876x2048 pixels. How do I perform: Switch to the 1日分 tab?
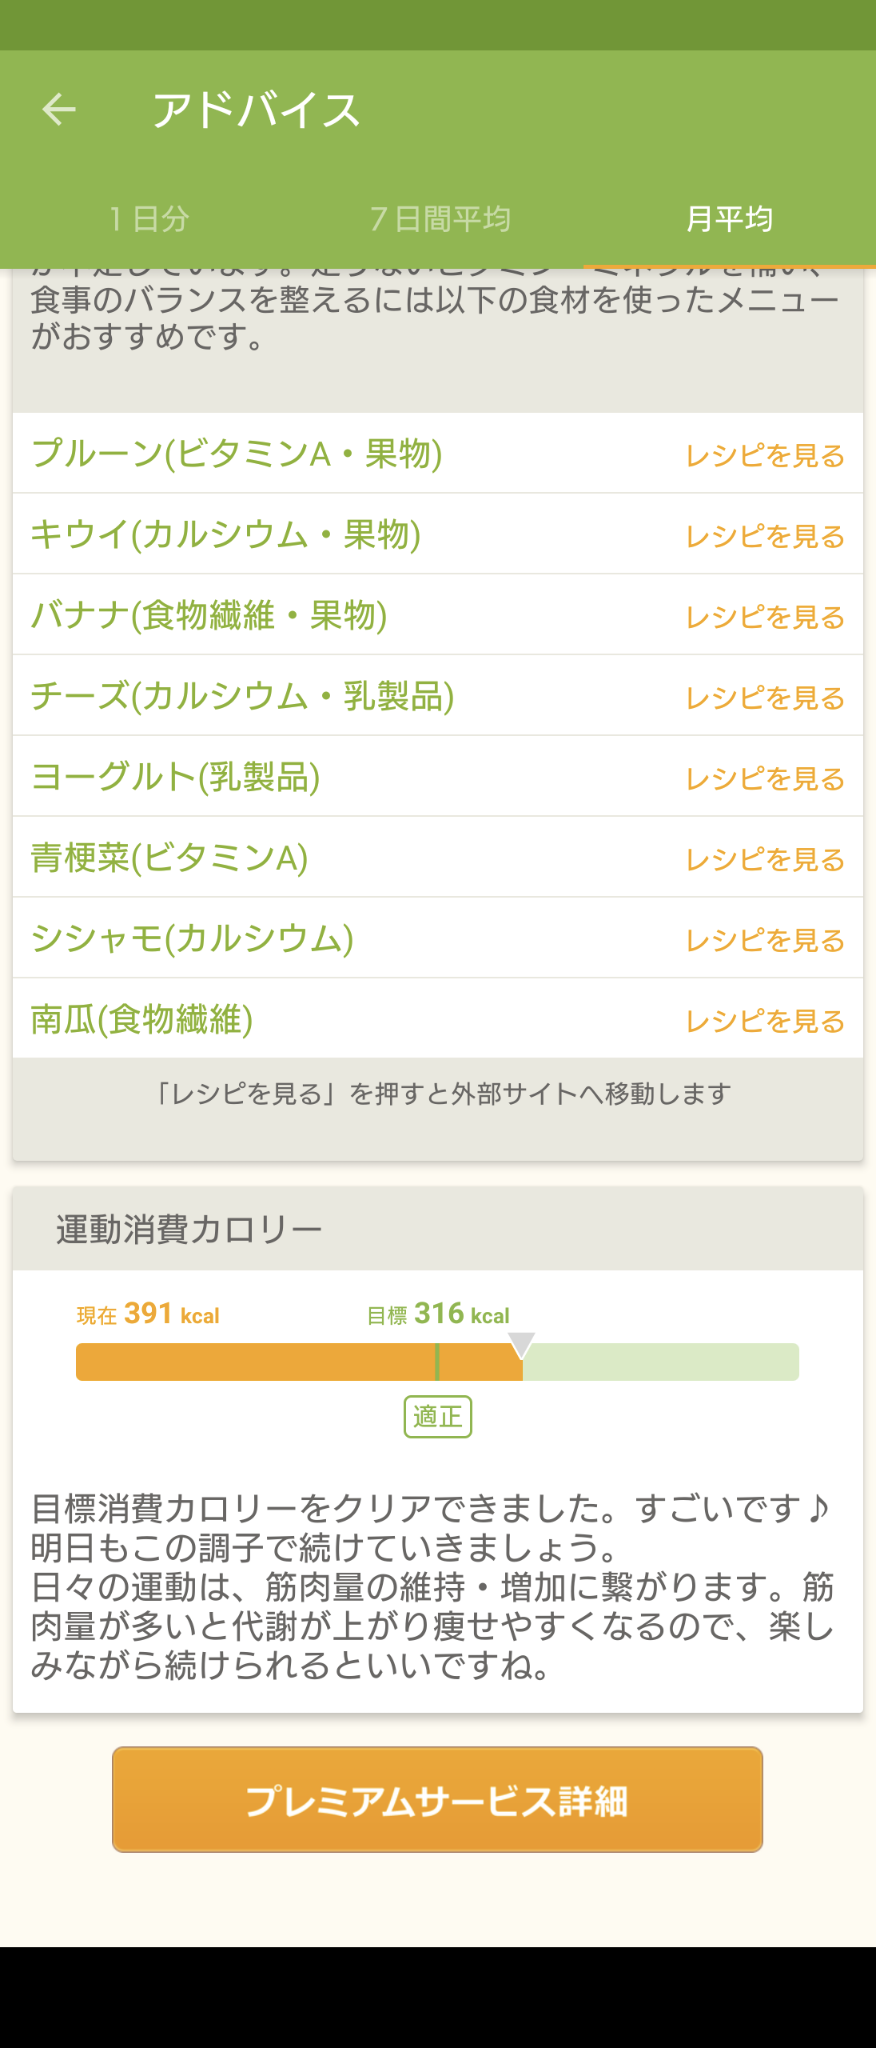point(149,219)
